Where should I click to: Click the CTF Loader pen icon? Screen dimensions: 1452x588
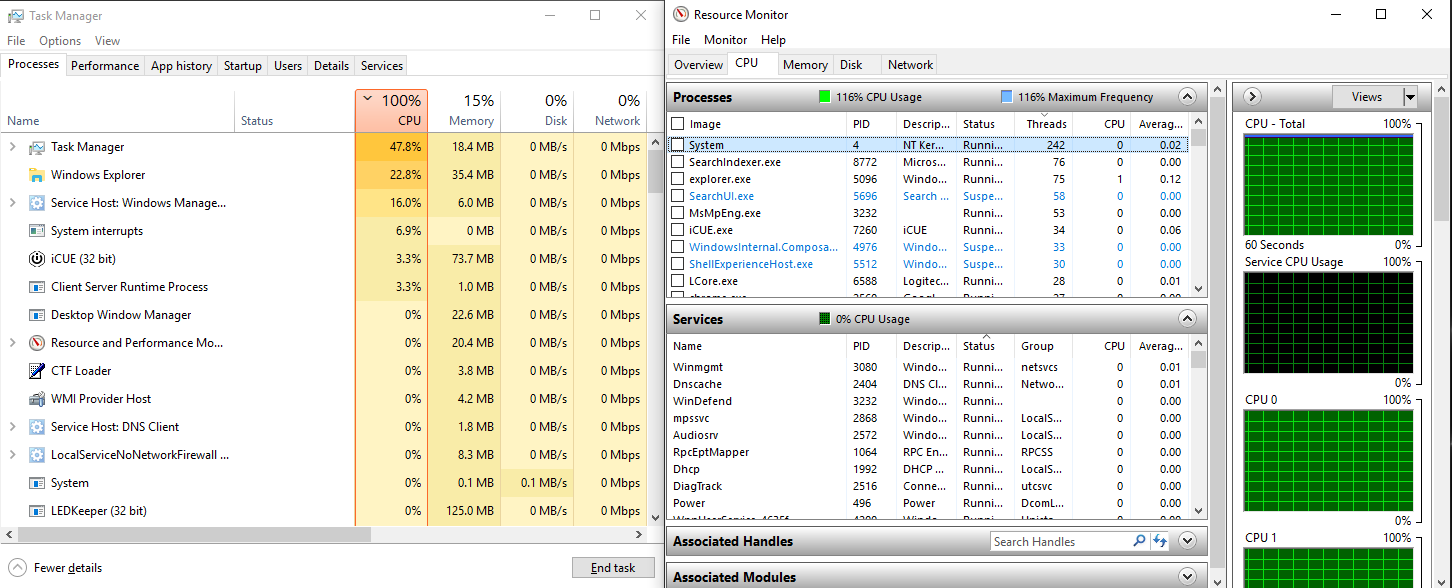37,371
